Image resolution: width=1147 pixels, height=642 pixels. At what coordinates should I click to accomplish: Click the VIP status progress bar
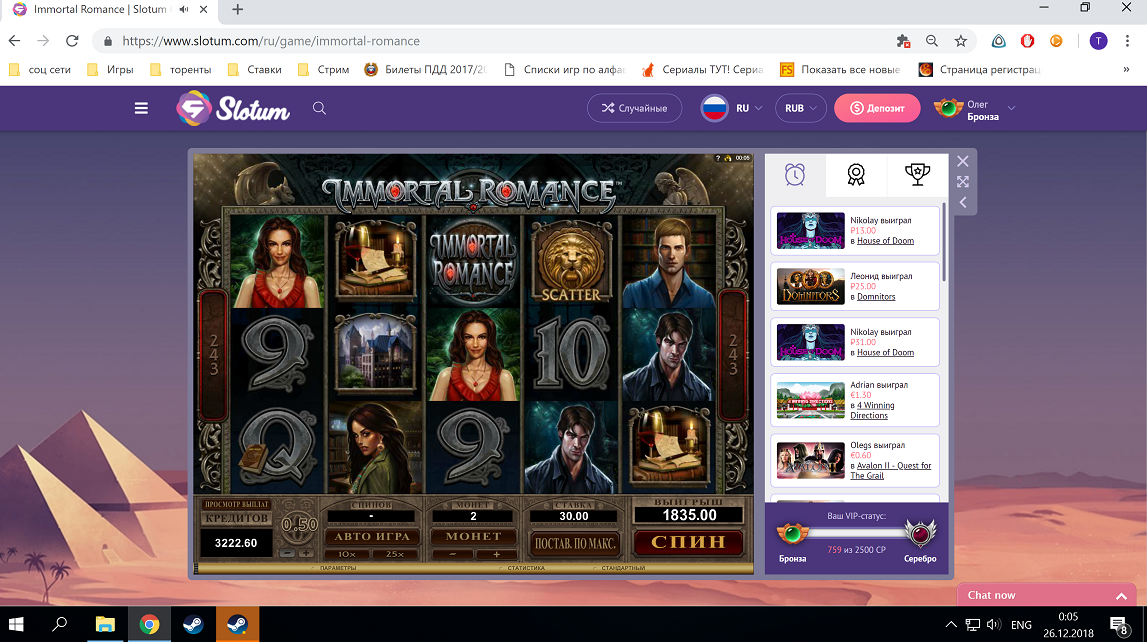coord(856,533)
